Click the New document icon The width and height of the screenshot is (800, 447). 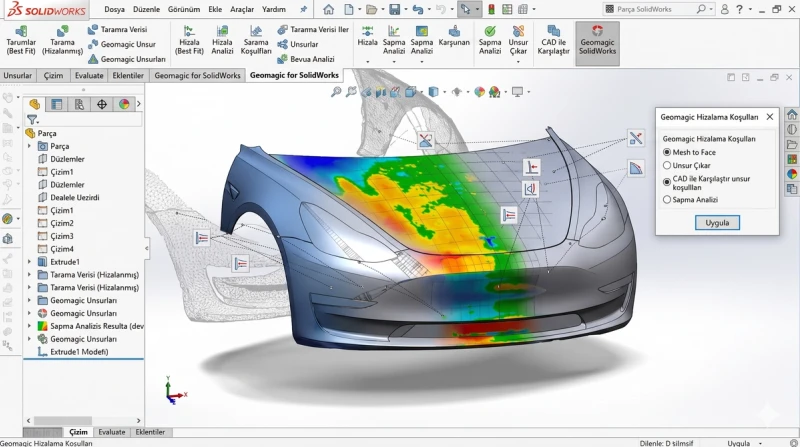point(348,9)
